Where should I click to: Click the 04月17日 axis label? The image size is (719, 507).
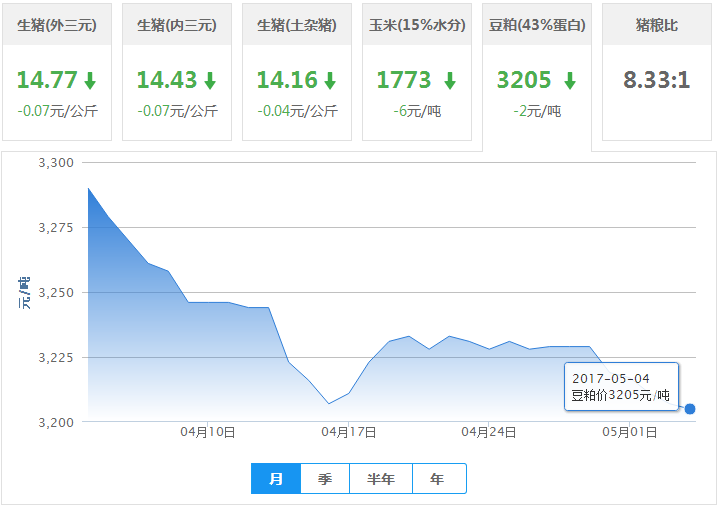coord(348,432)
